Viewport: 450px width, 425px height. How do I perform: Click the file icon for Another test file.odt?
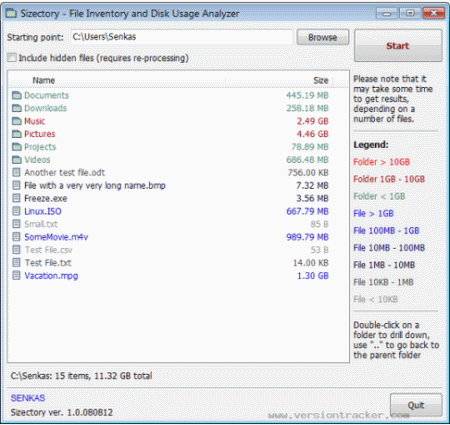(x=16, y=172)
